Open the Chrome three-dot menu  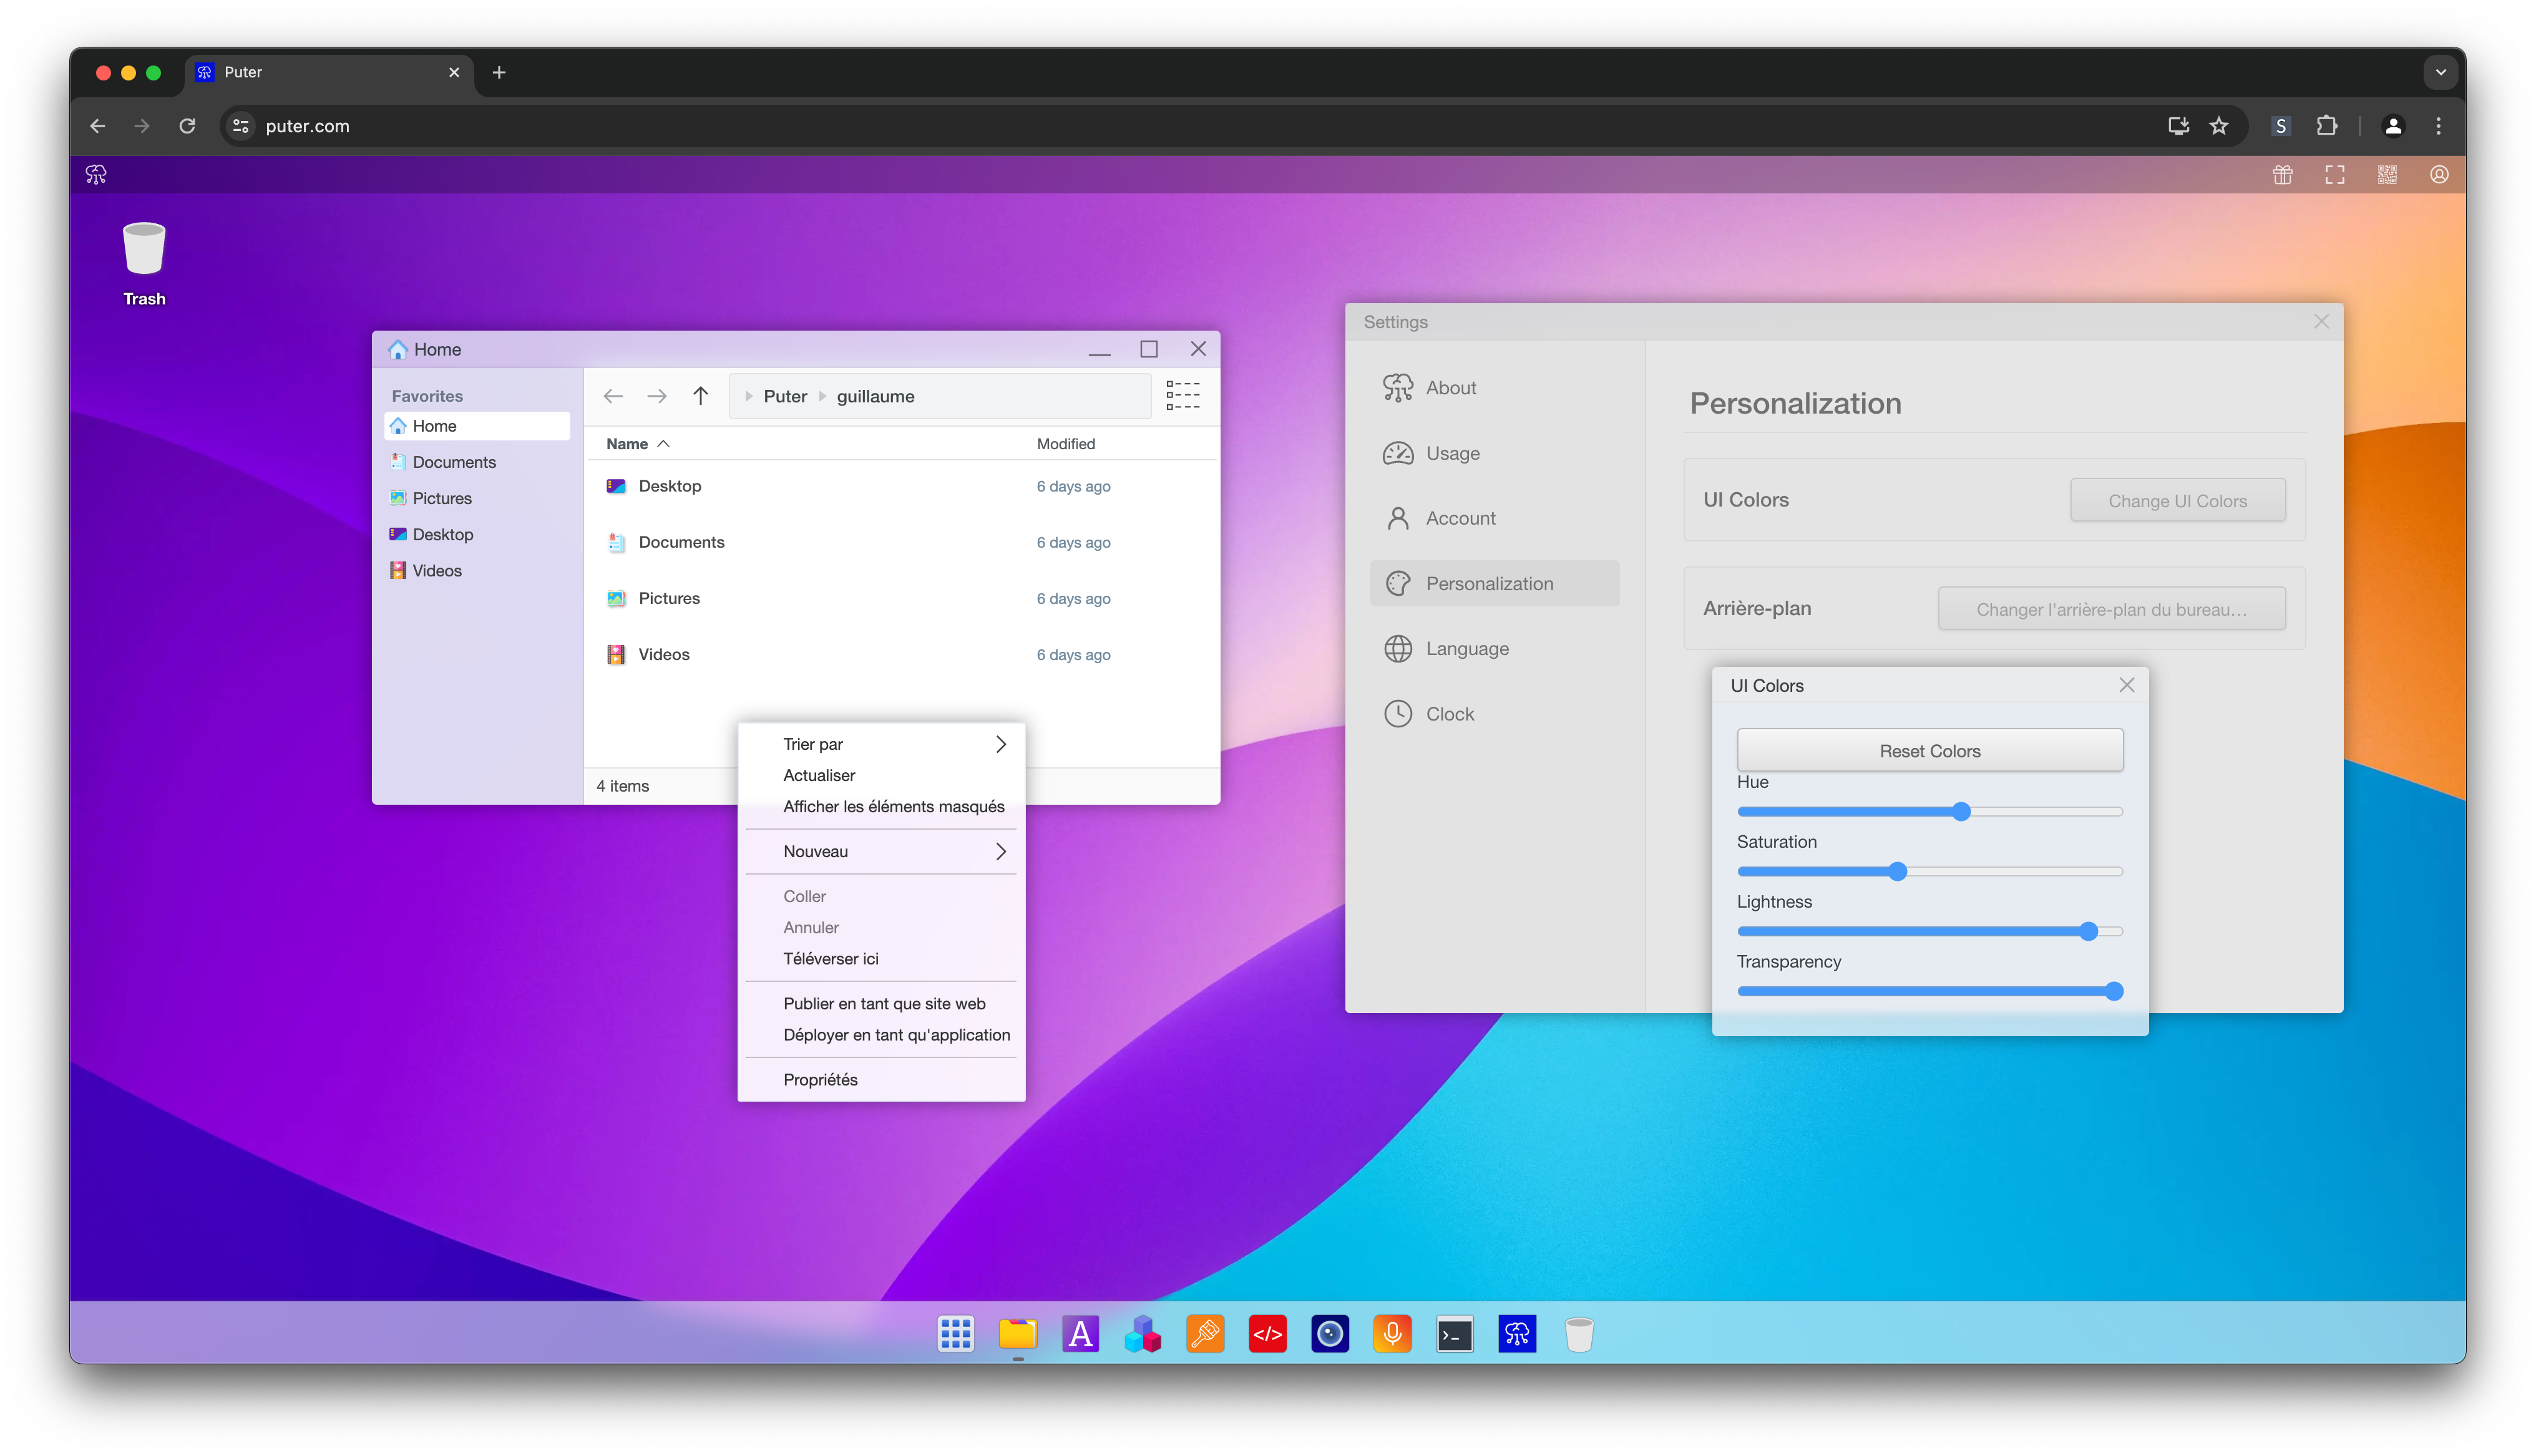click(x=2438, y=126)
